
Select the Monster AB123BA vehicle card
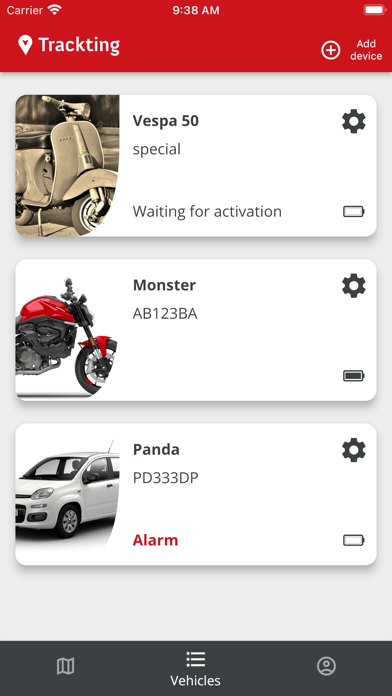coord(196,330)
